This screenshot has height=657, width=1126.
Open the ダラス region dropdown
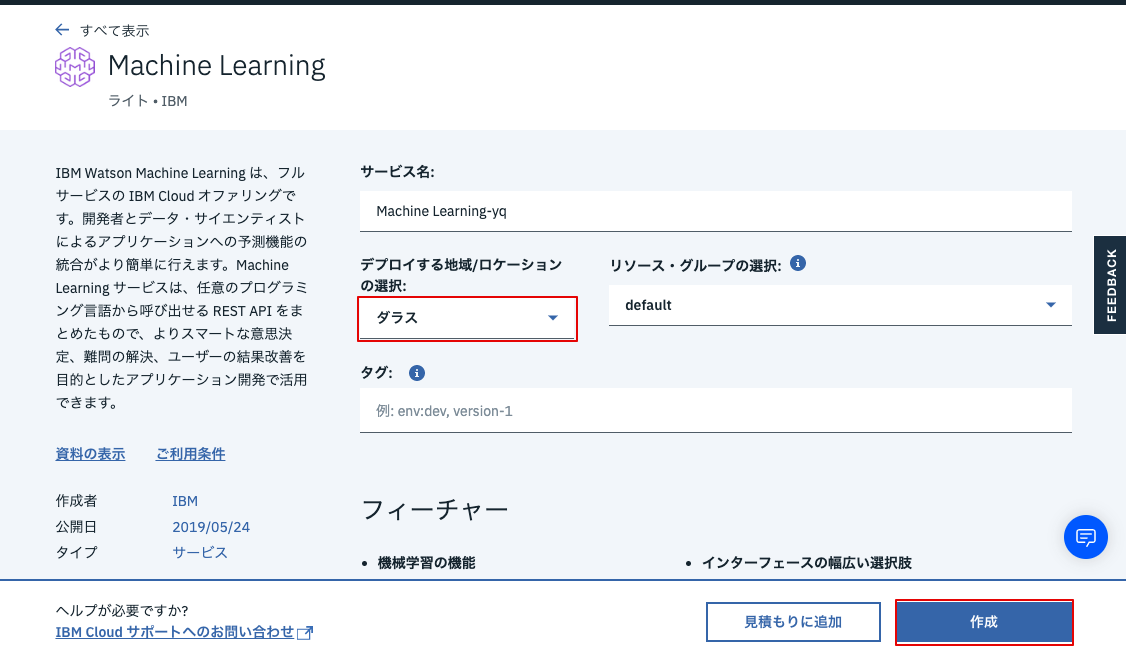pyautogui.click(x=467, y=318)
